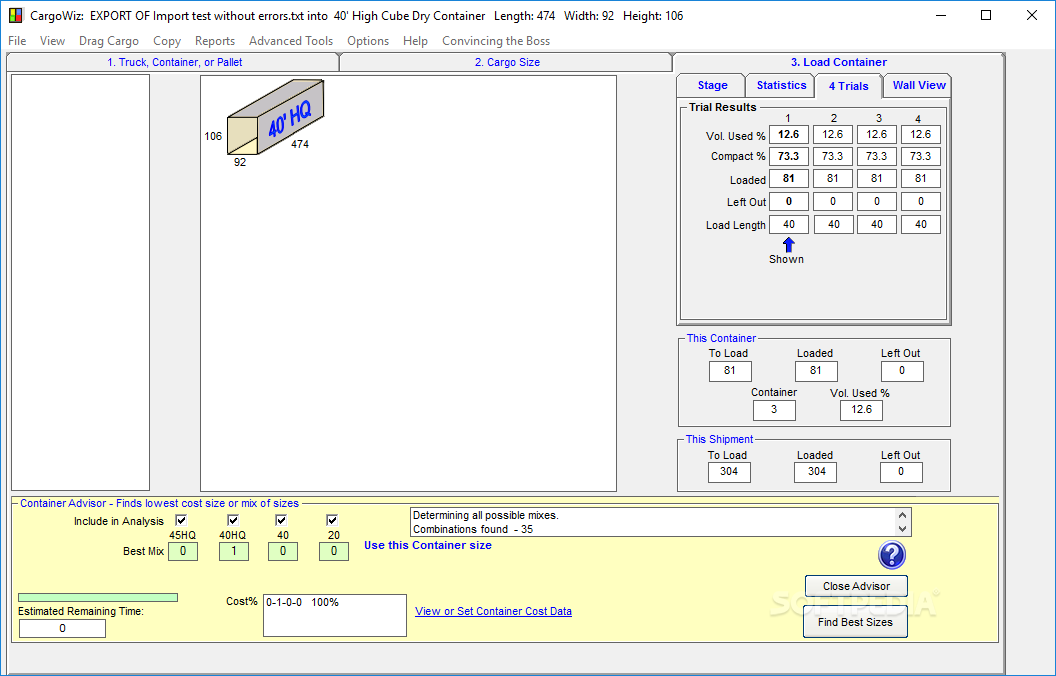Click This Shipment Left Out field

[x=901, y=472]
